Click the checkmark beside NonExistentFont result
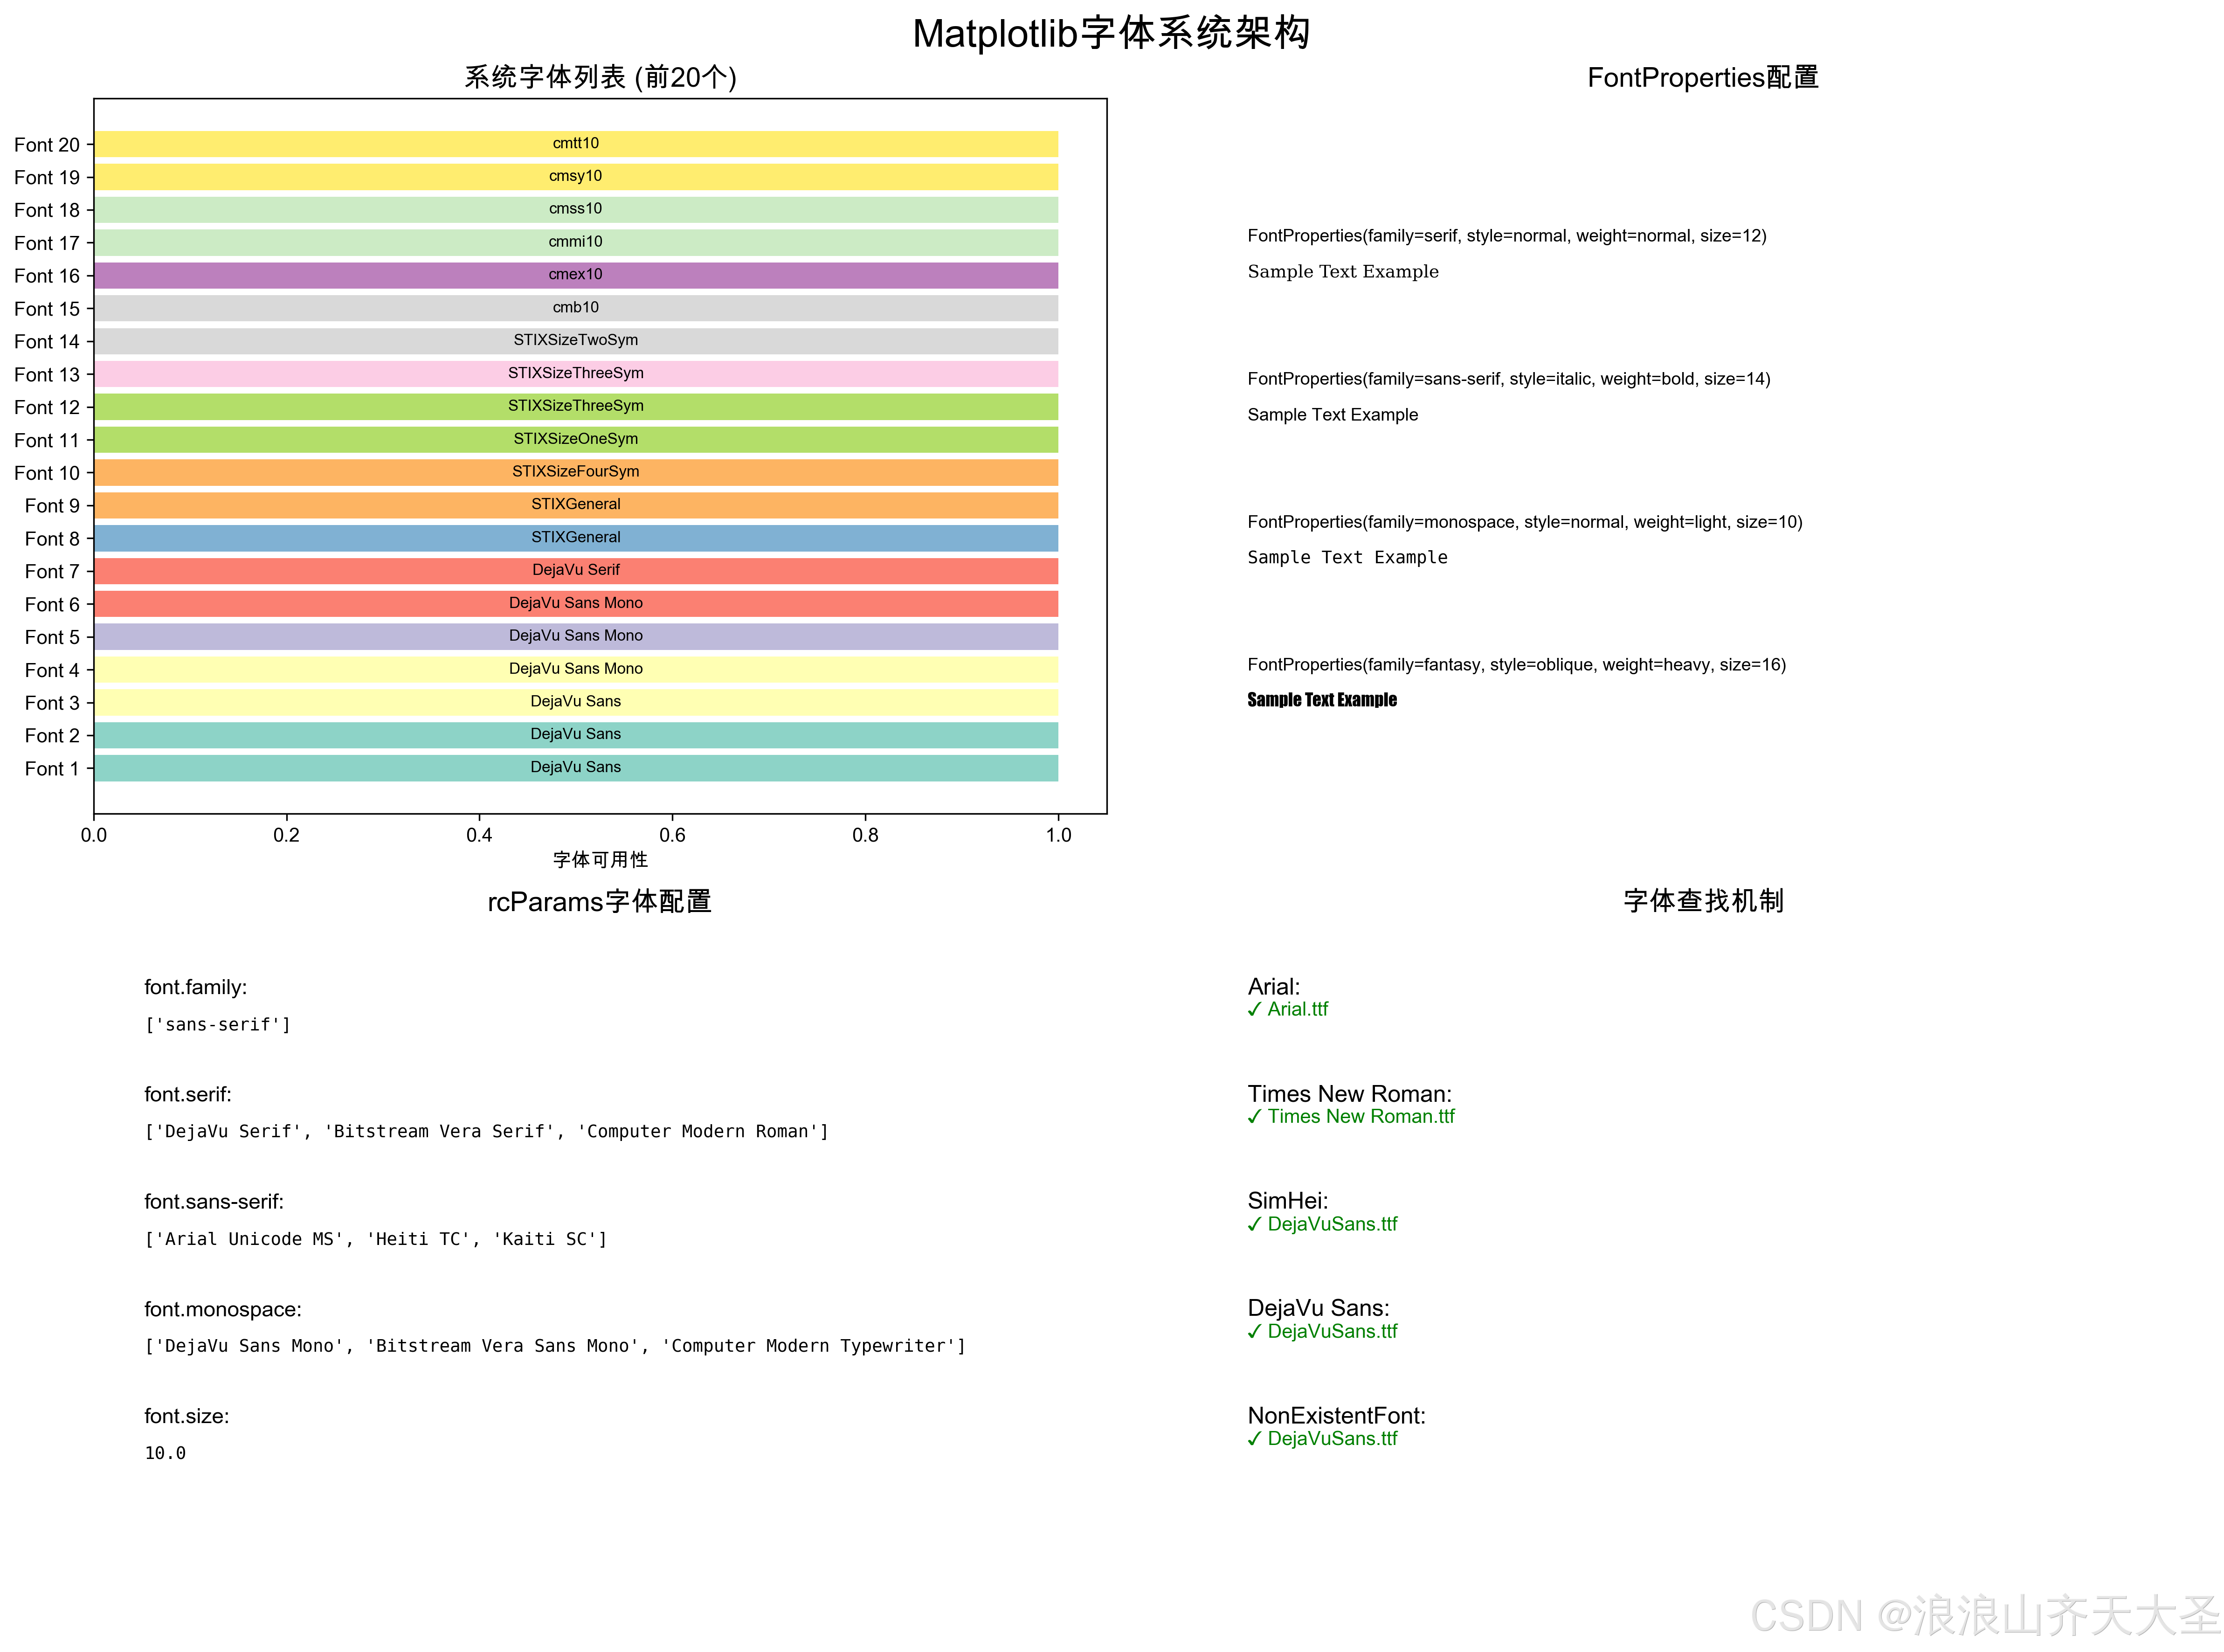This screenshot has width=2224, height=1652. click(x=1256, y=1439)
